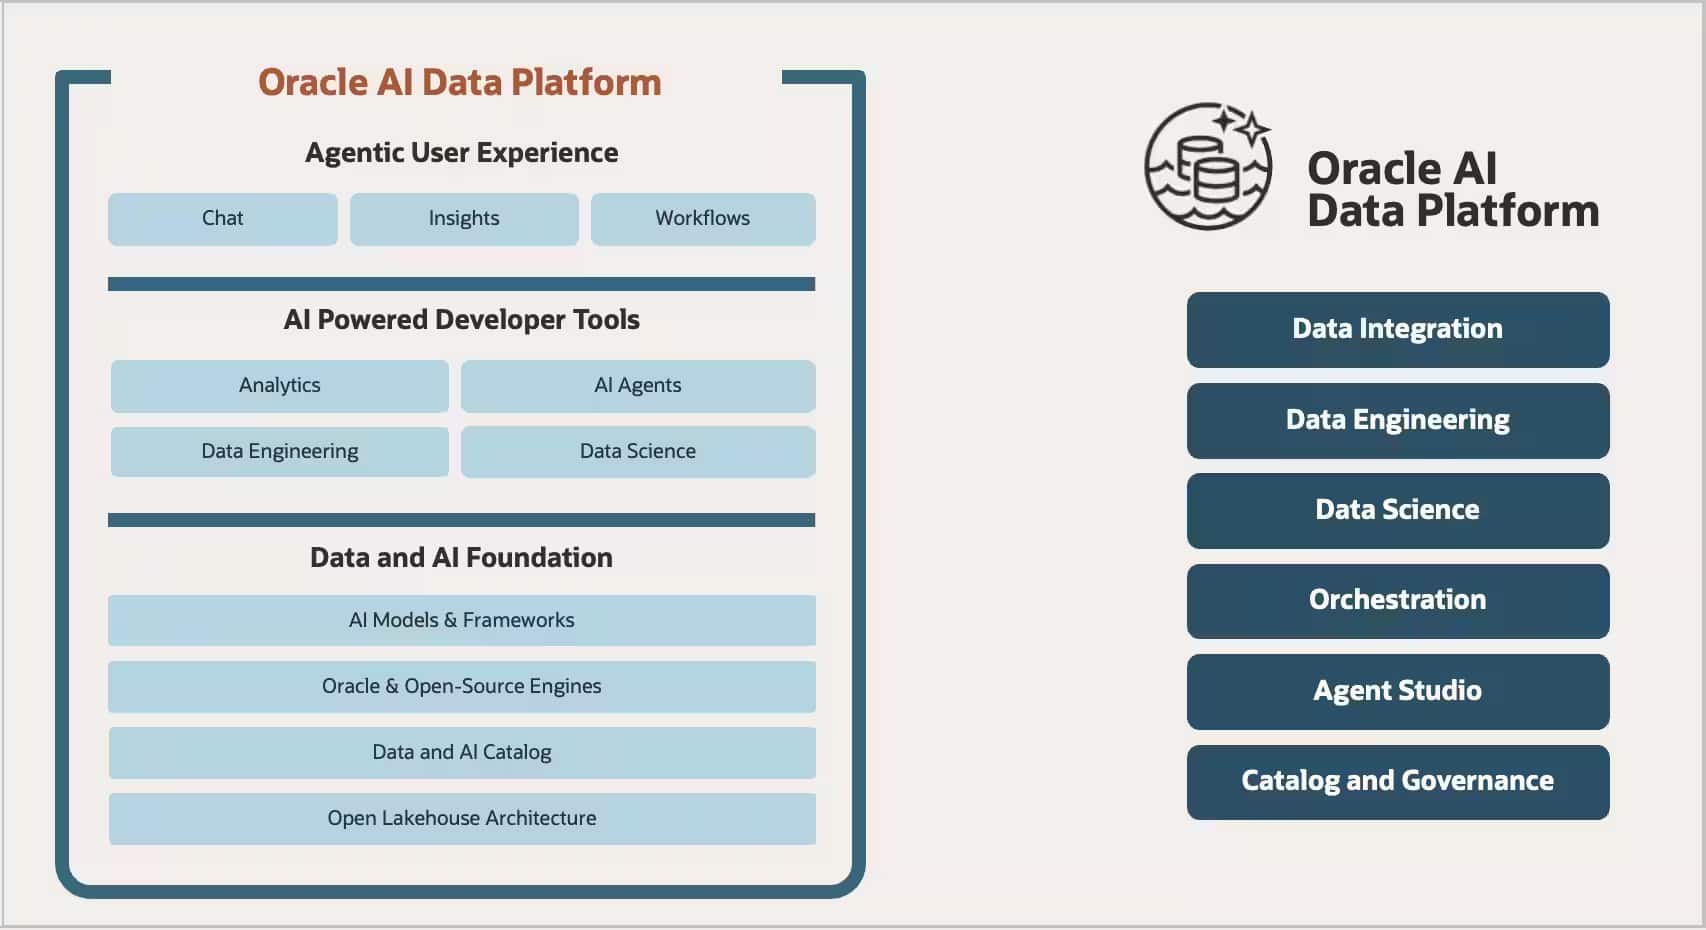Collapse the Data and AI Foundation section
Screen dimensions: 1706x930
pos(460,557)
